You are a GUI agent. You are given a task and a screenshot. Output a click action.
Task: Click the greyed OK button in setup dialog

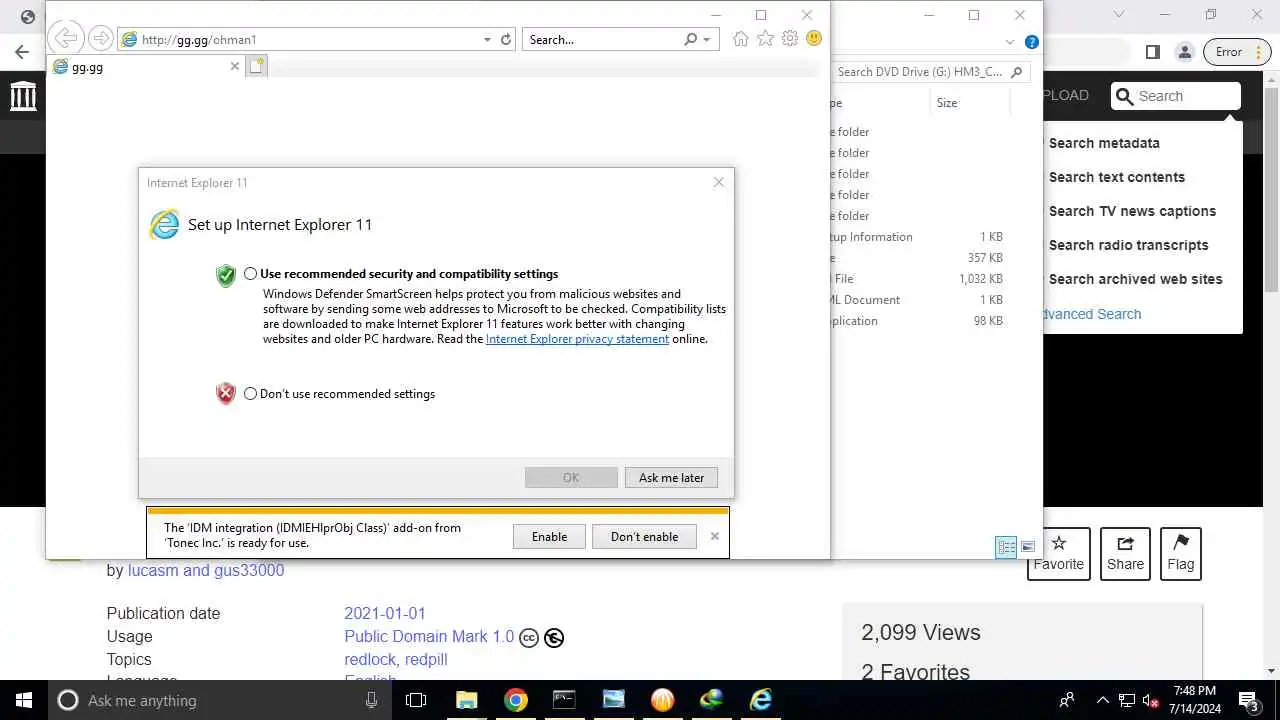click(x=571, y=478)
